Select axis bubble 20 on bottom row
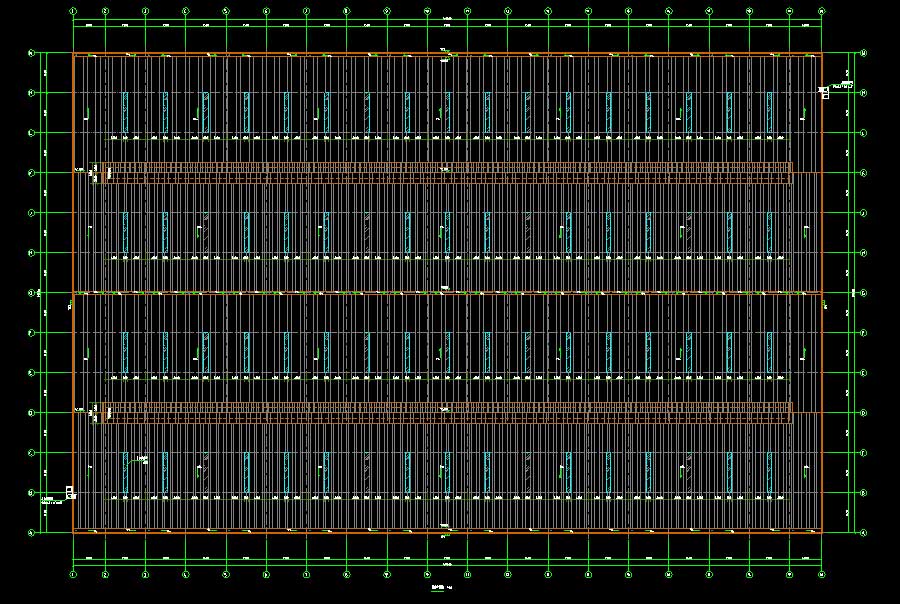Image resolution: width=900 pixels, height=604 pixels. pos(821,574)
